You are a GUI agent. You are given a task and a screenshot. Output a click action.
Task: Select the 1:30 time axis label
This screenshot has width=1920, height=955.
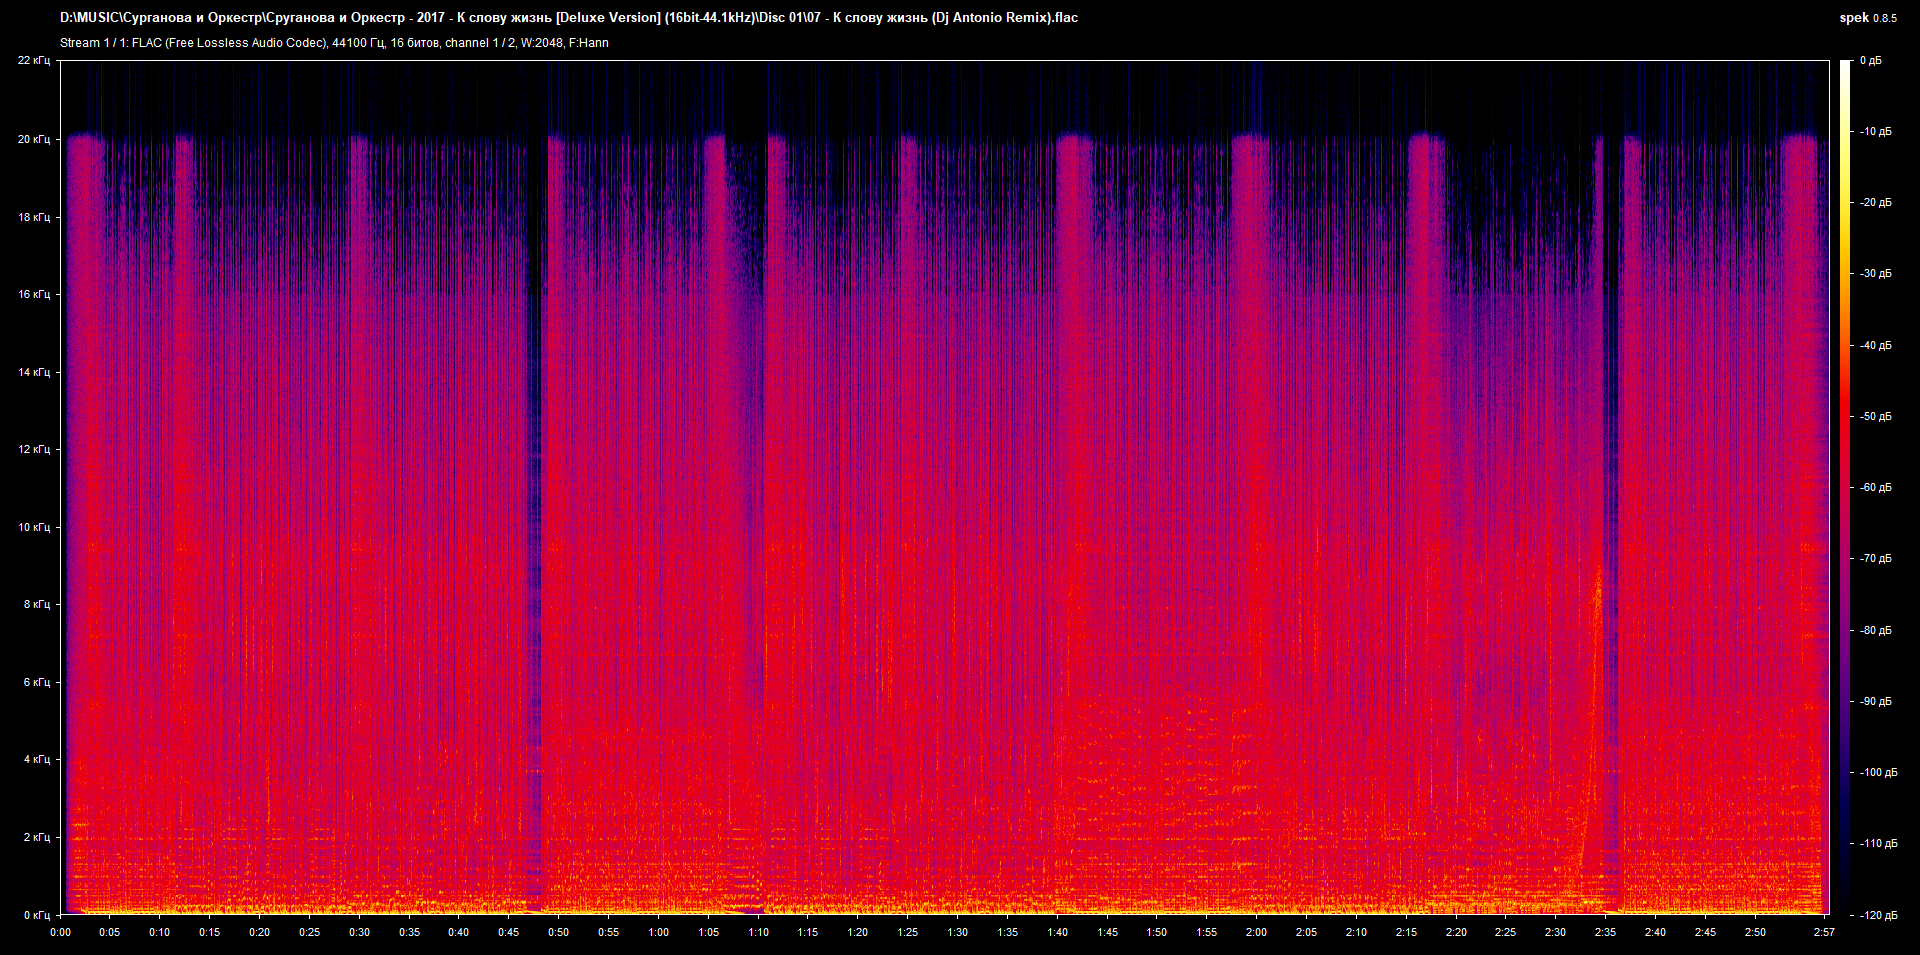point(957,932)
